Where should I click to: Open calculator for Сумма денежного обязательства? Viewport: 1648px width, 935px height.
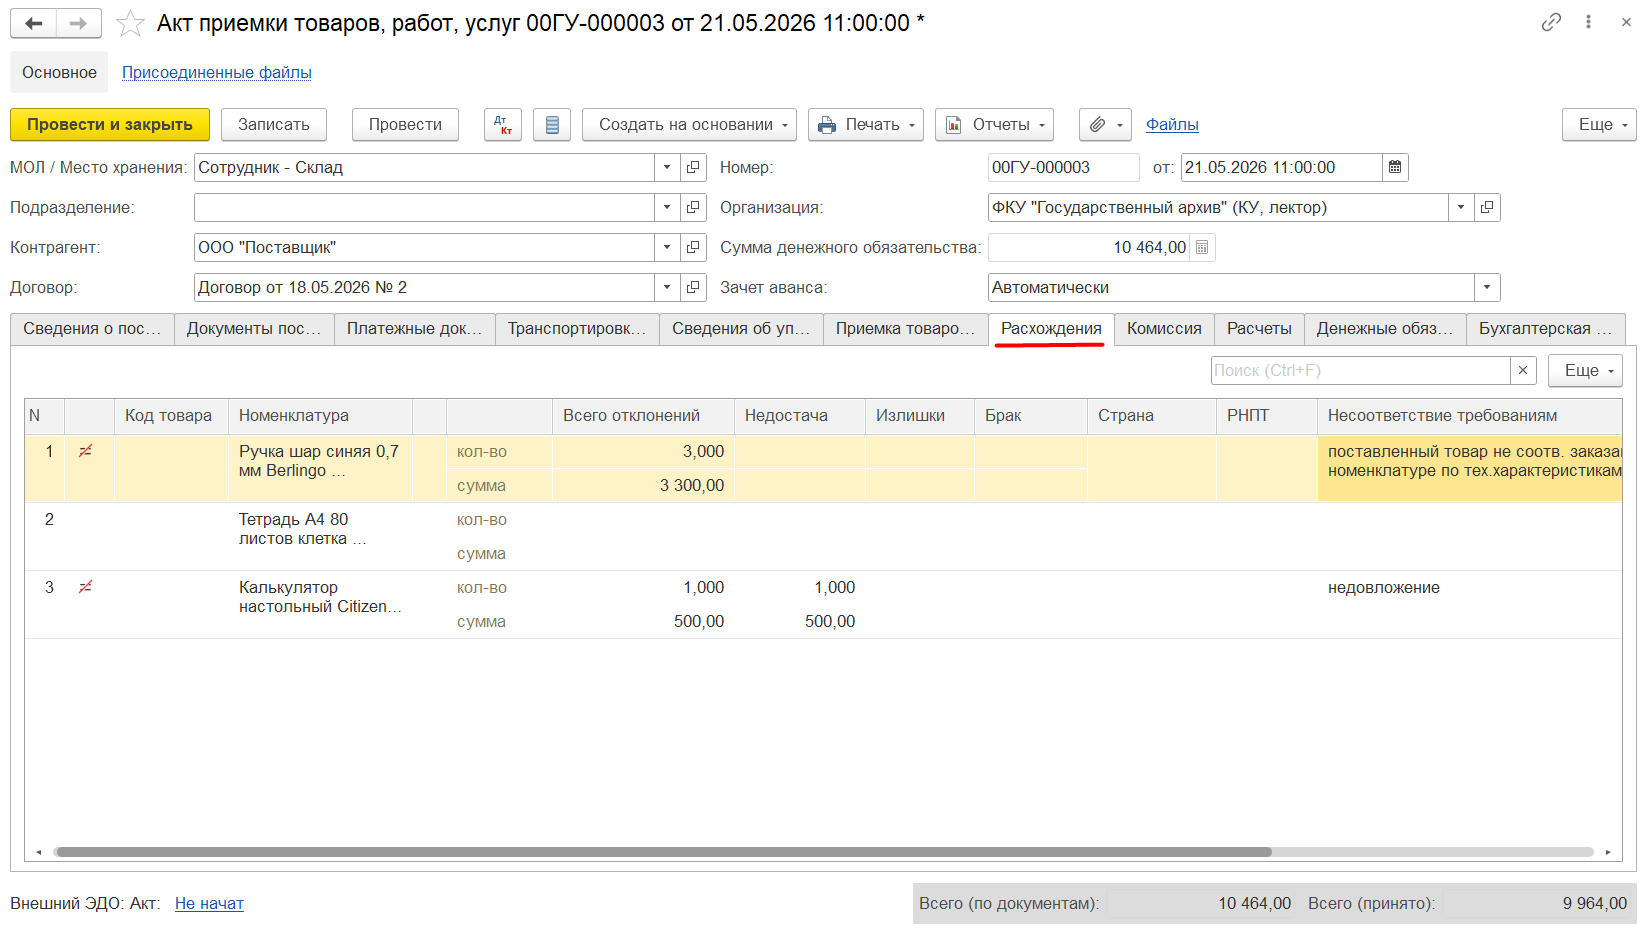pyautogui.click(x=1202, y=247)
